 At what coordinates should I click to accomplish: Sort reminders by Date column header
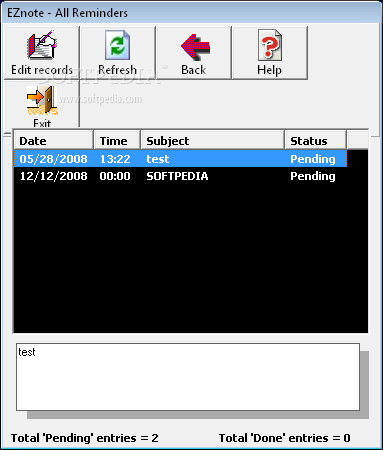tap(53, 141)
